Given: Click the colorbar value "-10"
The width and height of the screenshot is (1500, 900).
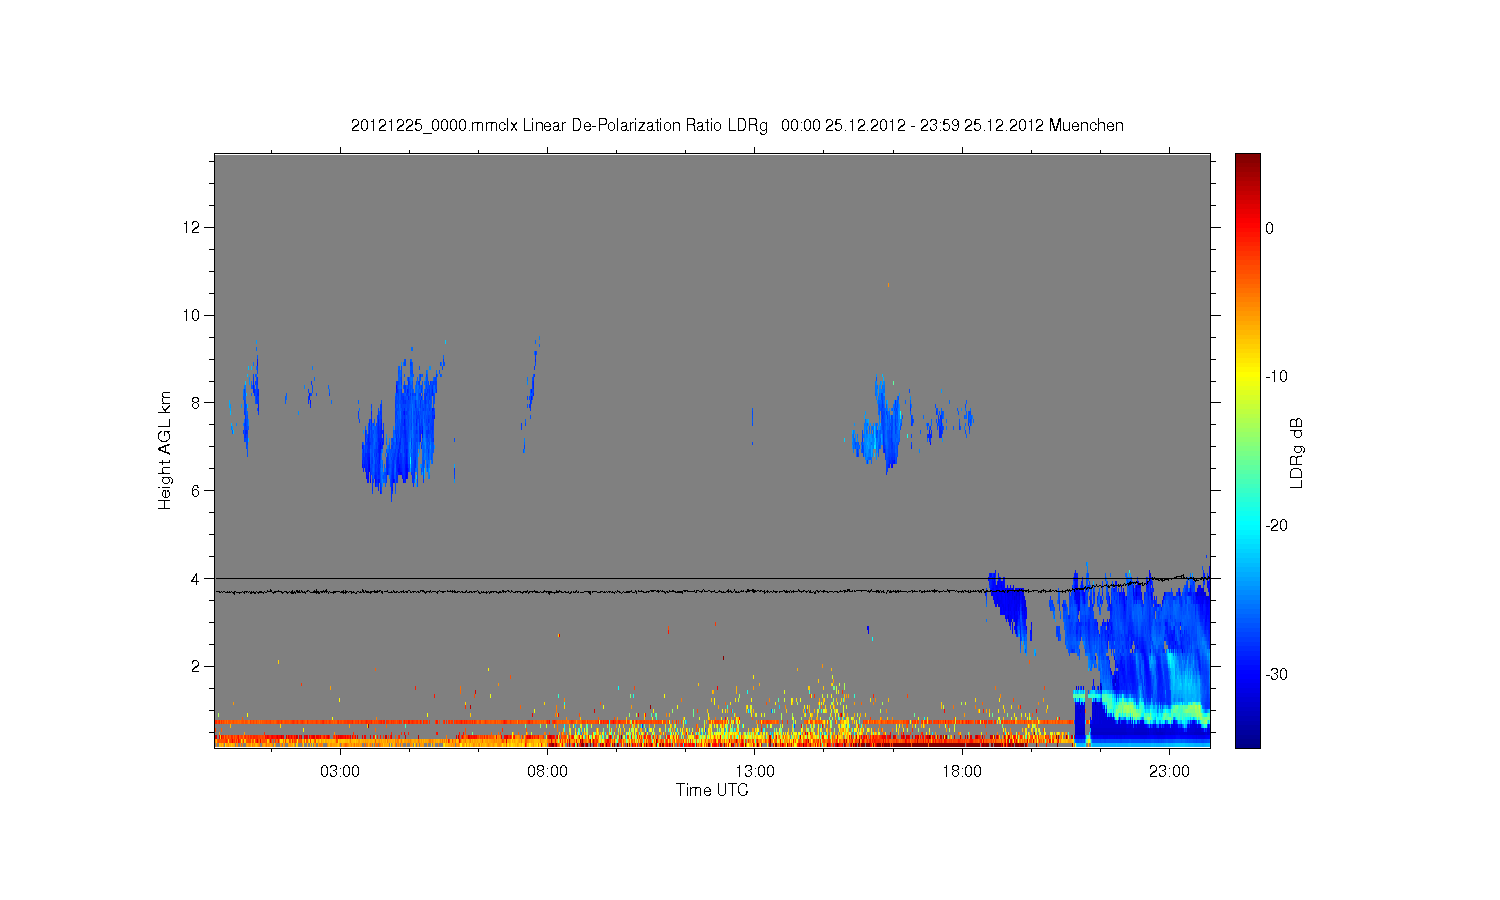Looking at the screenshot, I should click(x=1276, y=377).
